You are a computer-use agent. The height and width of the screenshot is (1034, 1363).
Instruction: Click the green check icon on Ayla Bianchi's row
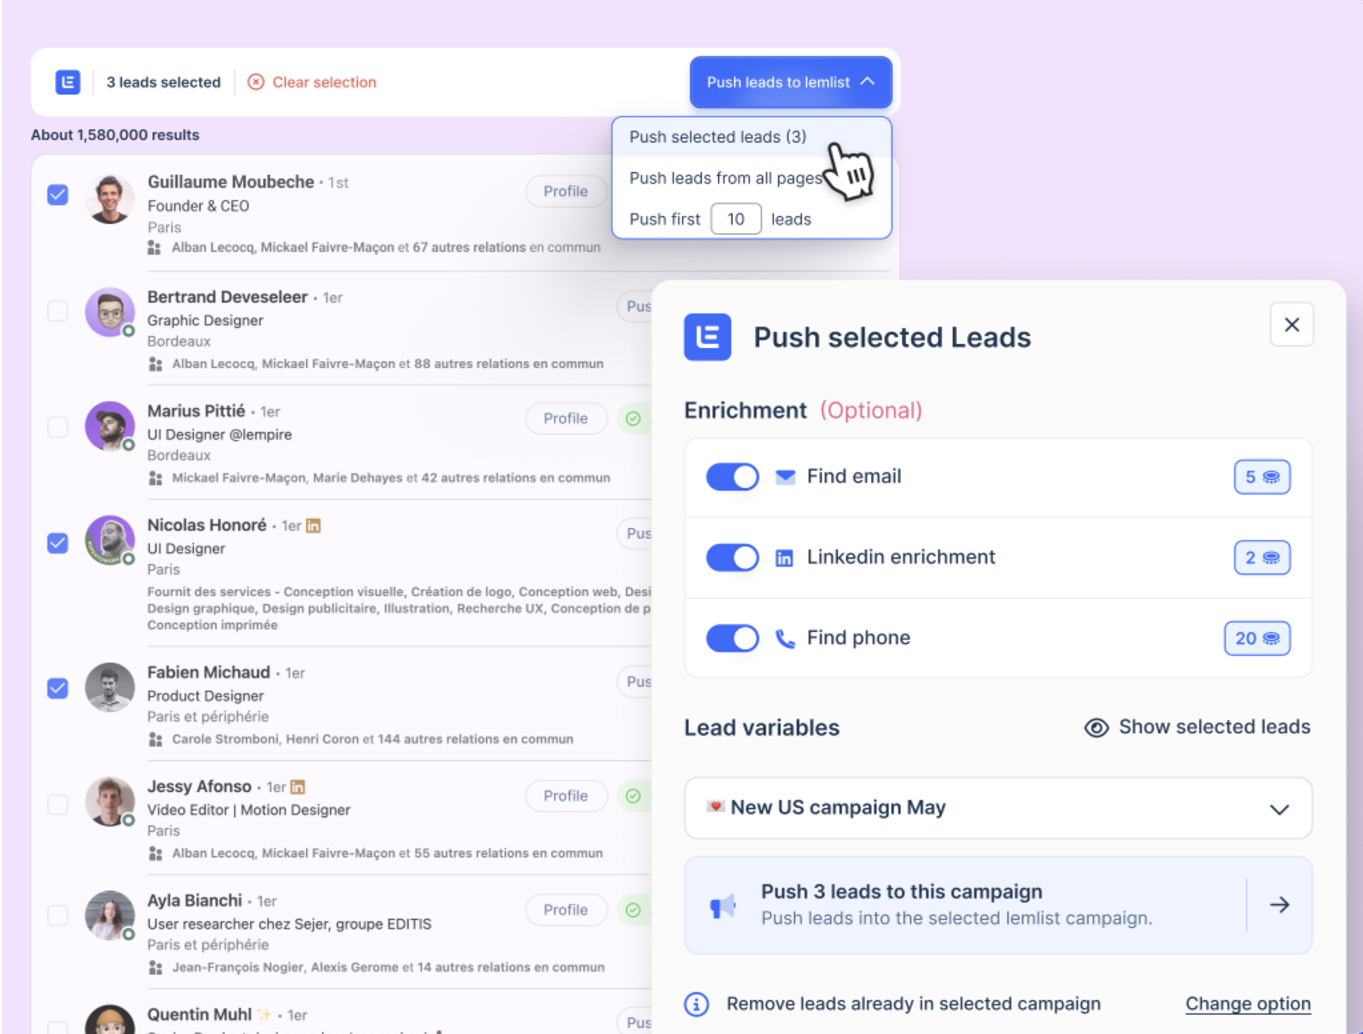click(633, 910)
